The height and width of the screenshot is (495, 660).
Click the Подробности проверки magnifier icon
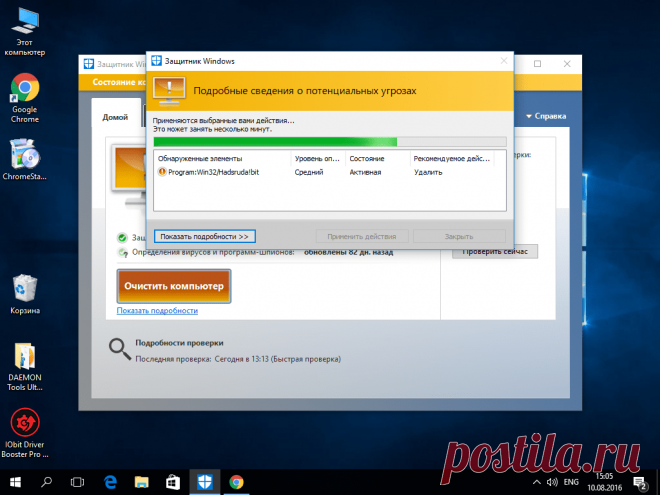pos(120,349)
